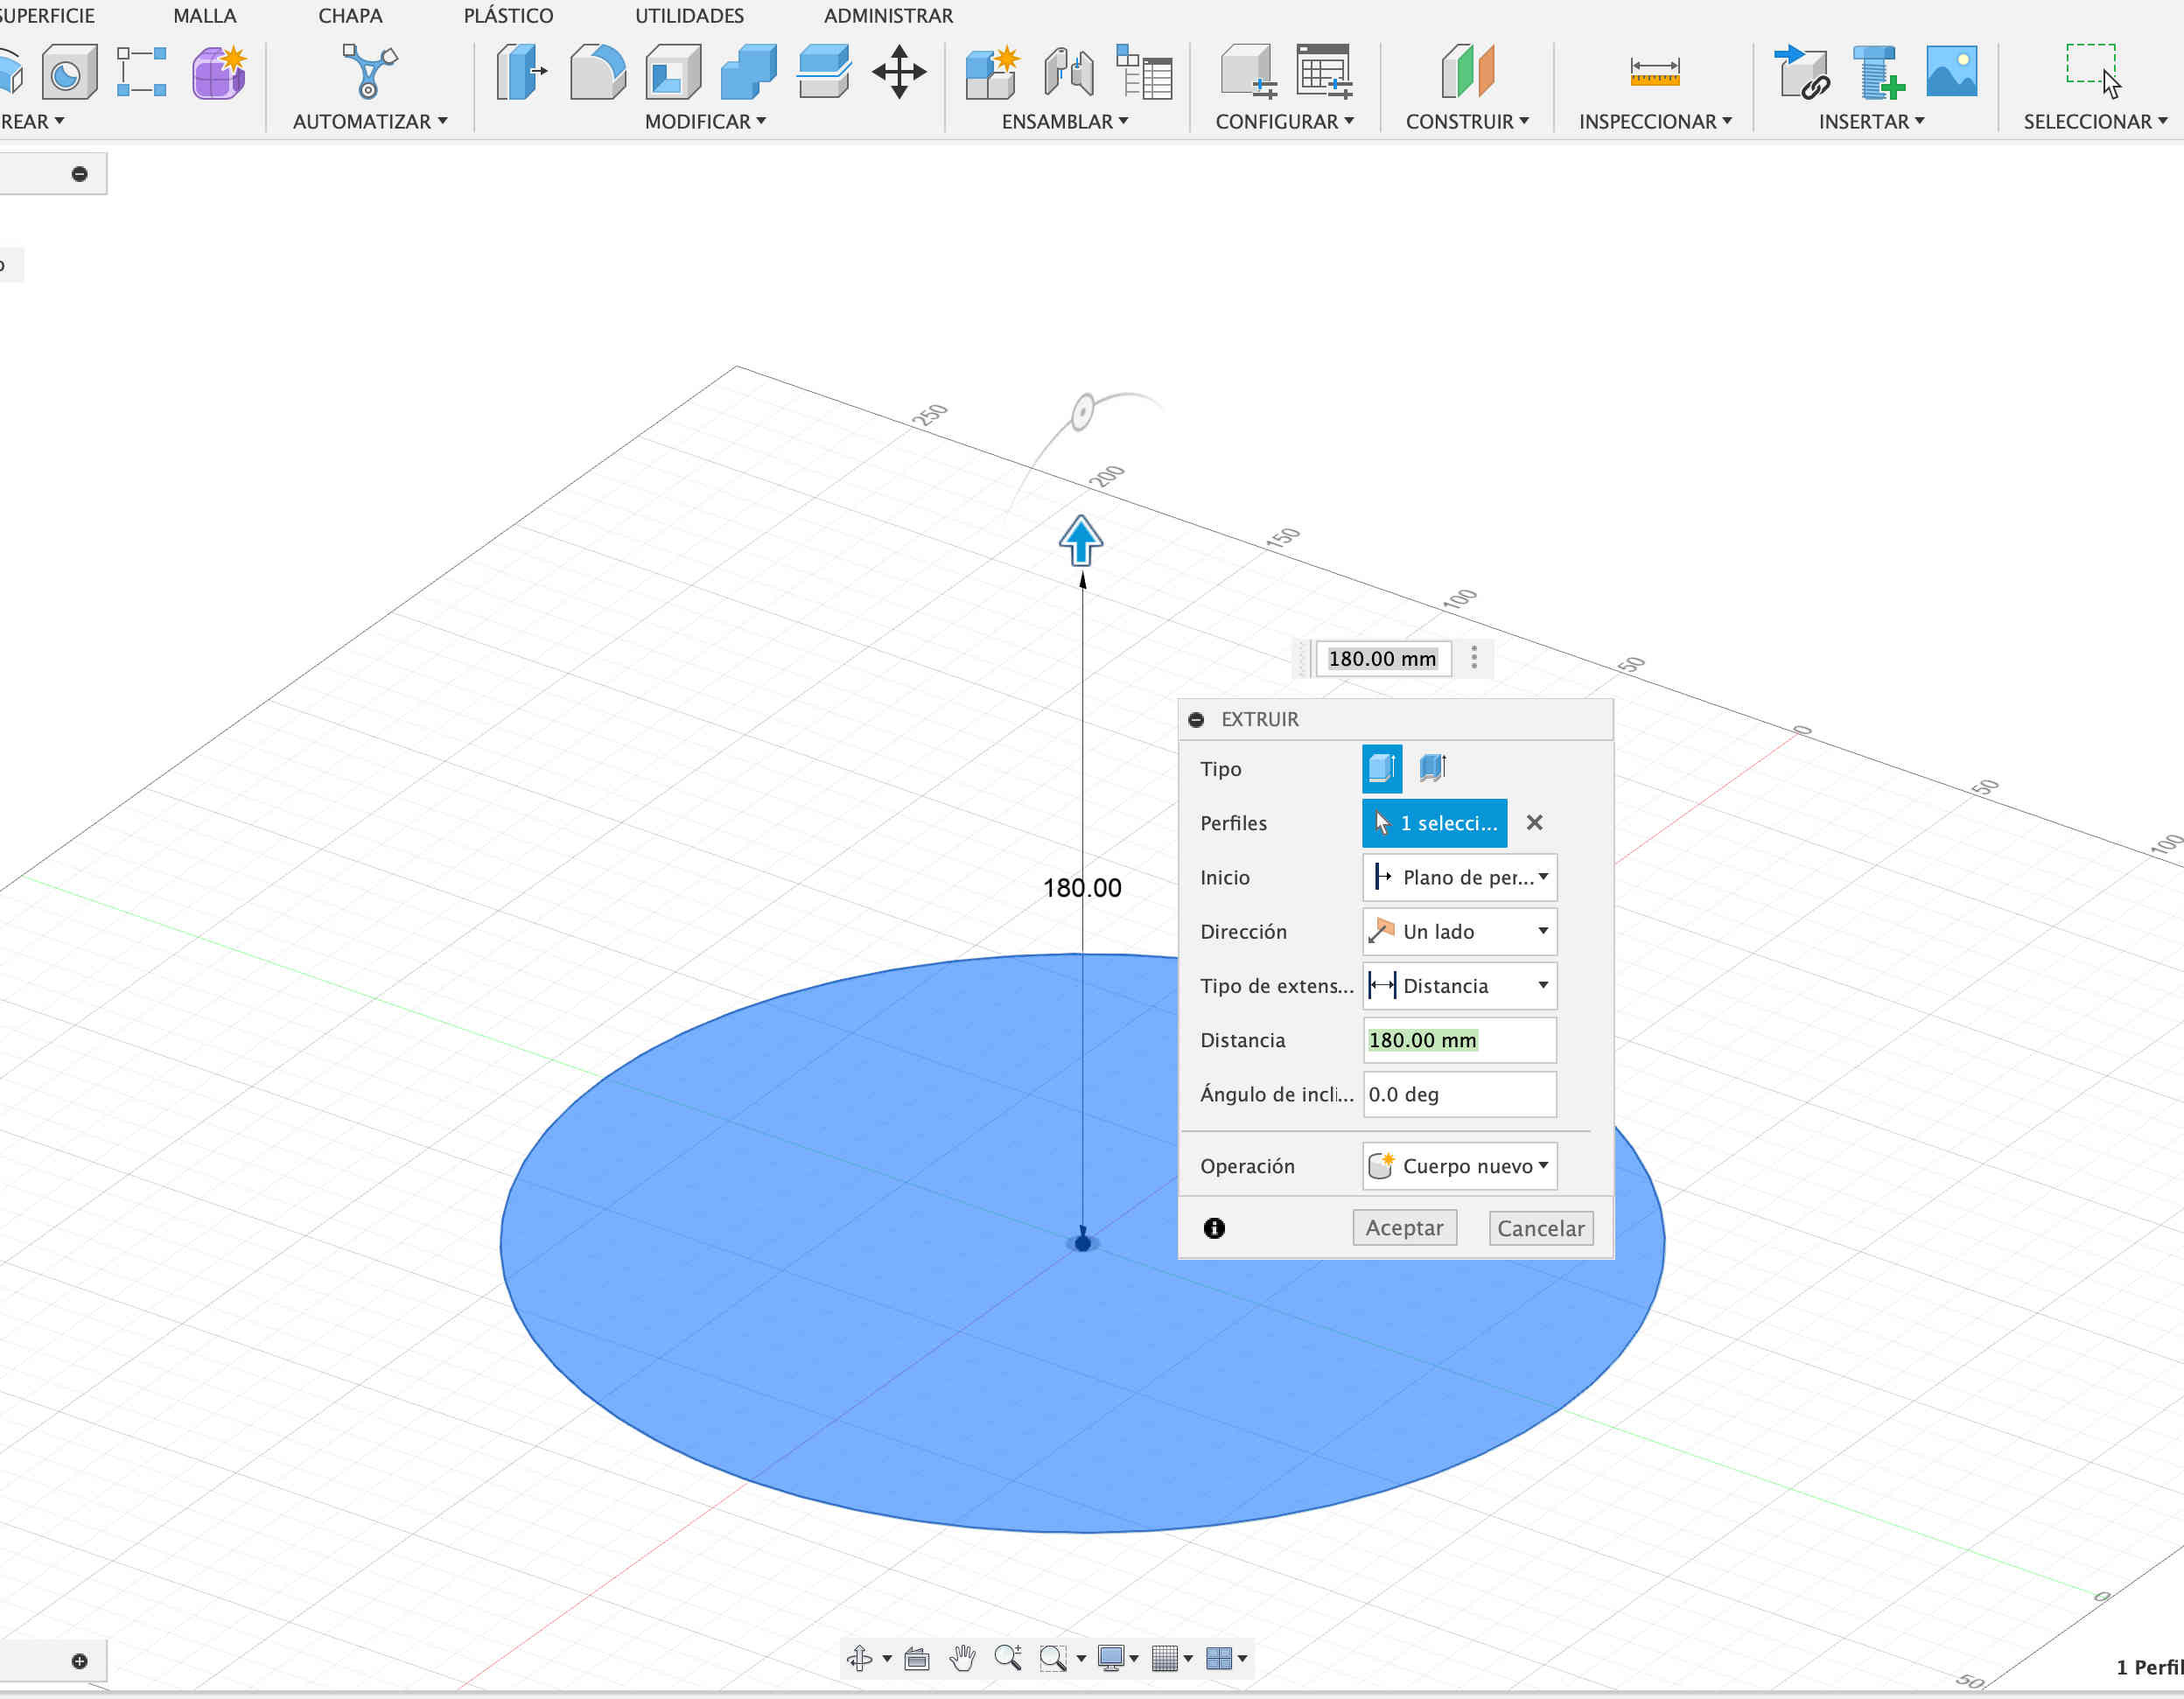Click the Create Form purple icon
This screenshot has height=1699, width=2184.
point(219,72)
